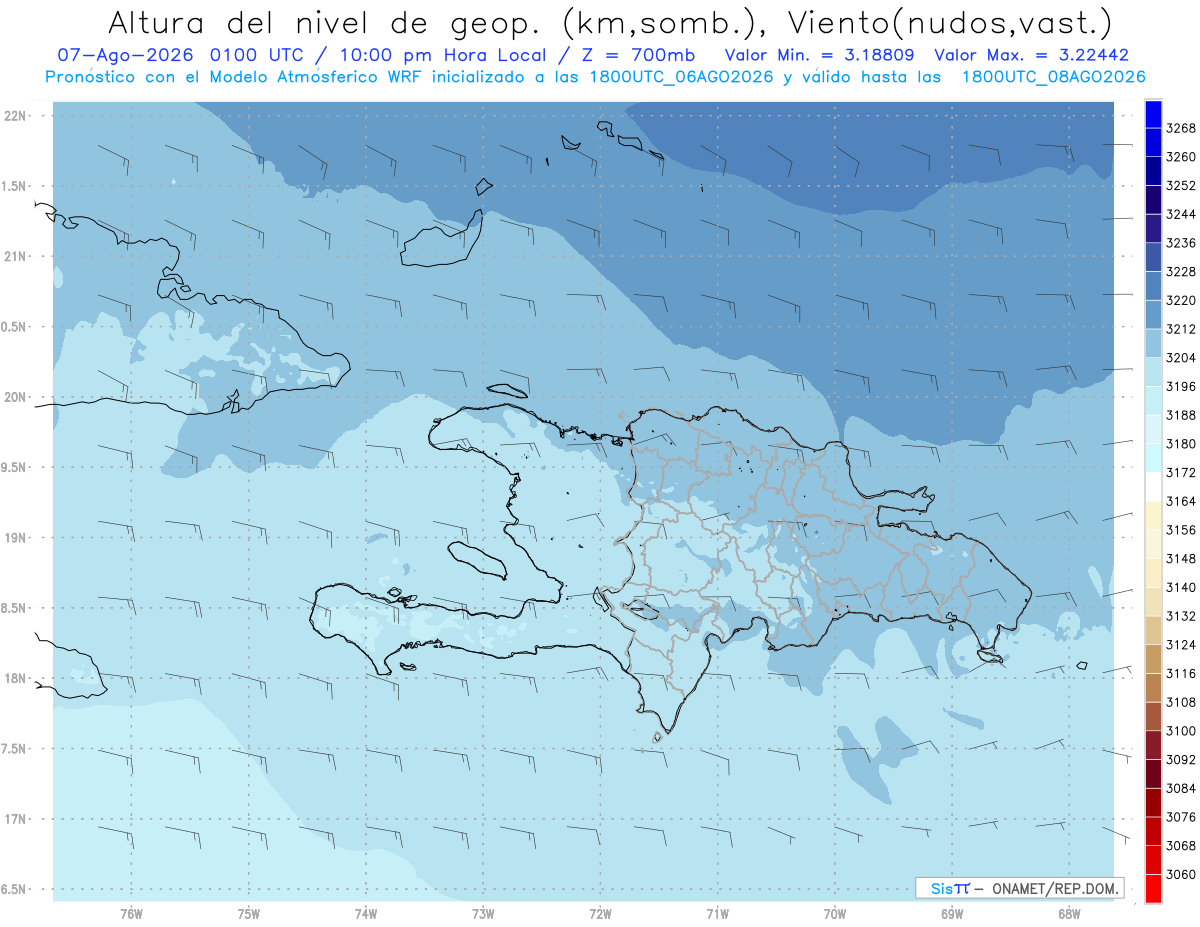
Task: Click the '1800UTC_06AGO2026' initialization time text
Action: [682, 77]
